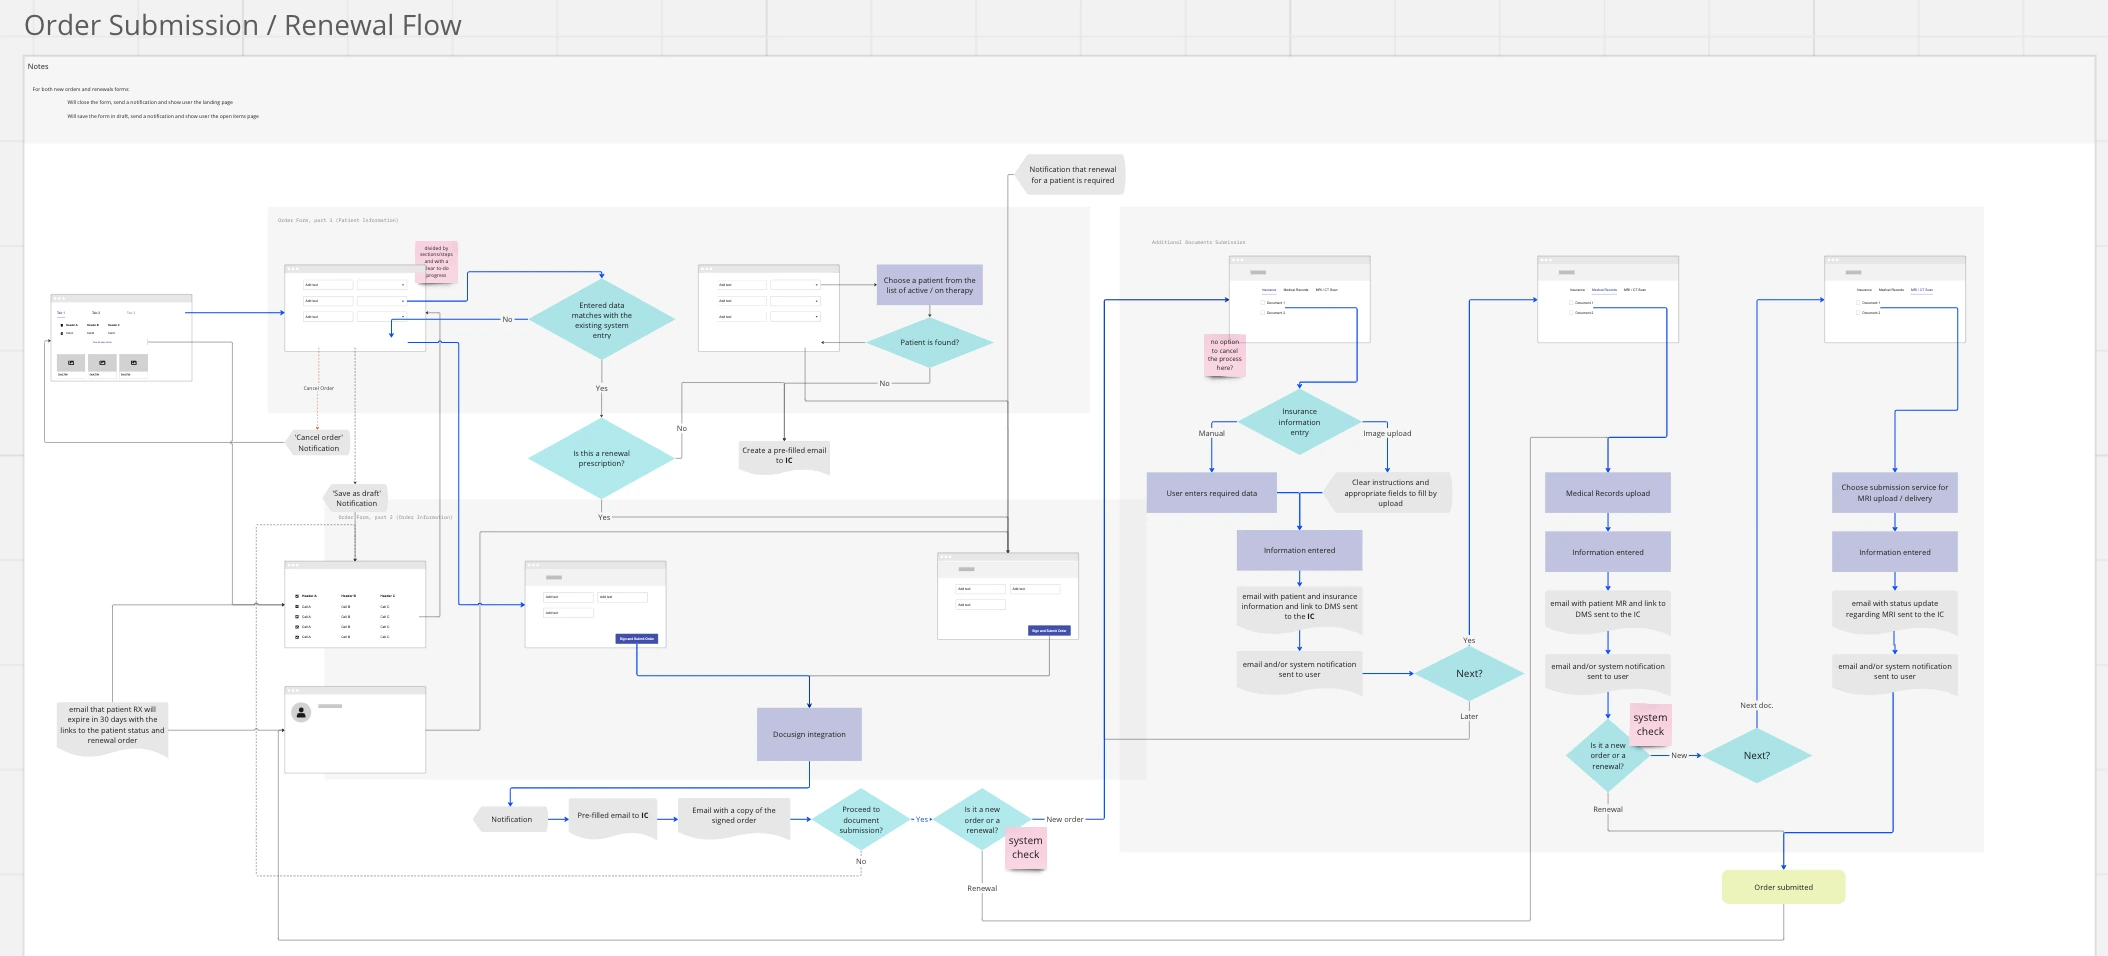The height and width of the screenshot is (956, 2108).
Task: Select 'Choose a patient from the list' box
Action: pyautogui.click(x=929, y=285)
